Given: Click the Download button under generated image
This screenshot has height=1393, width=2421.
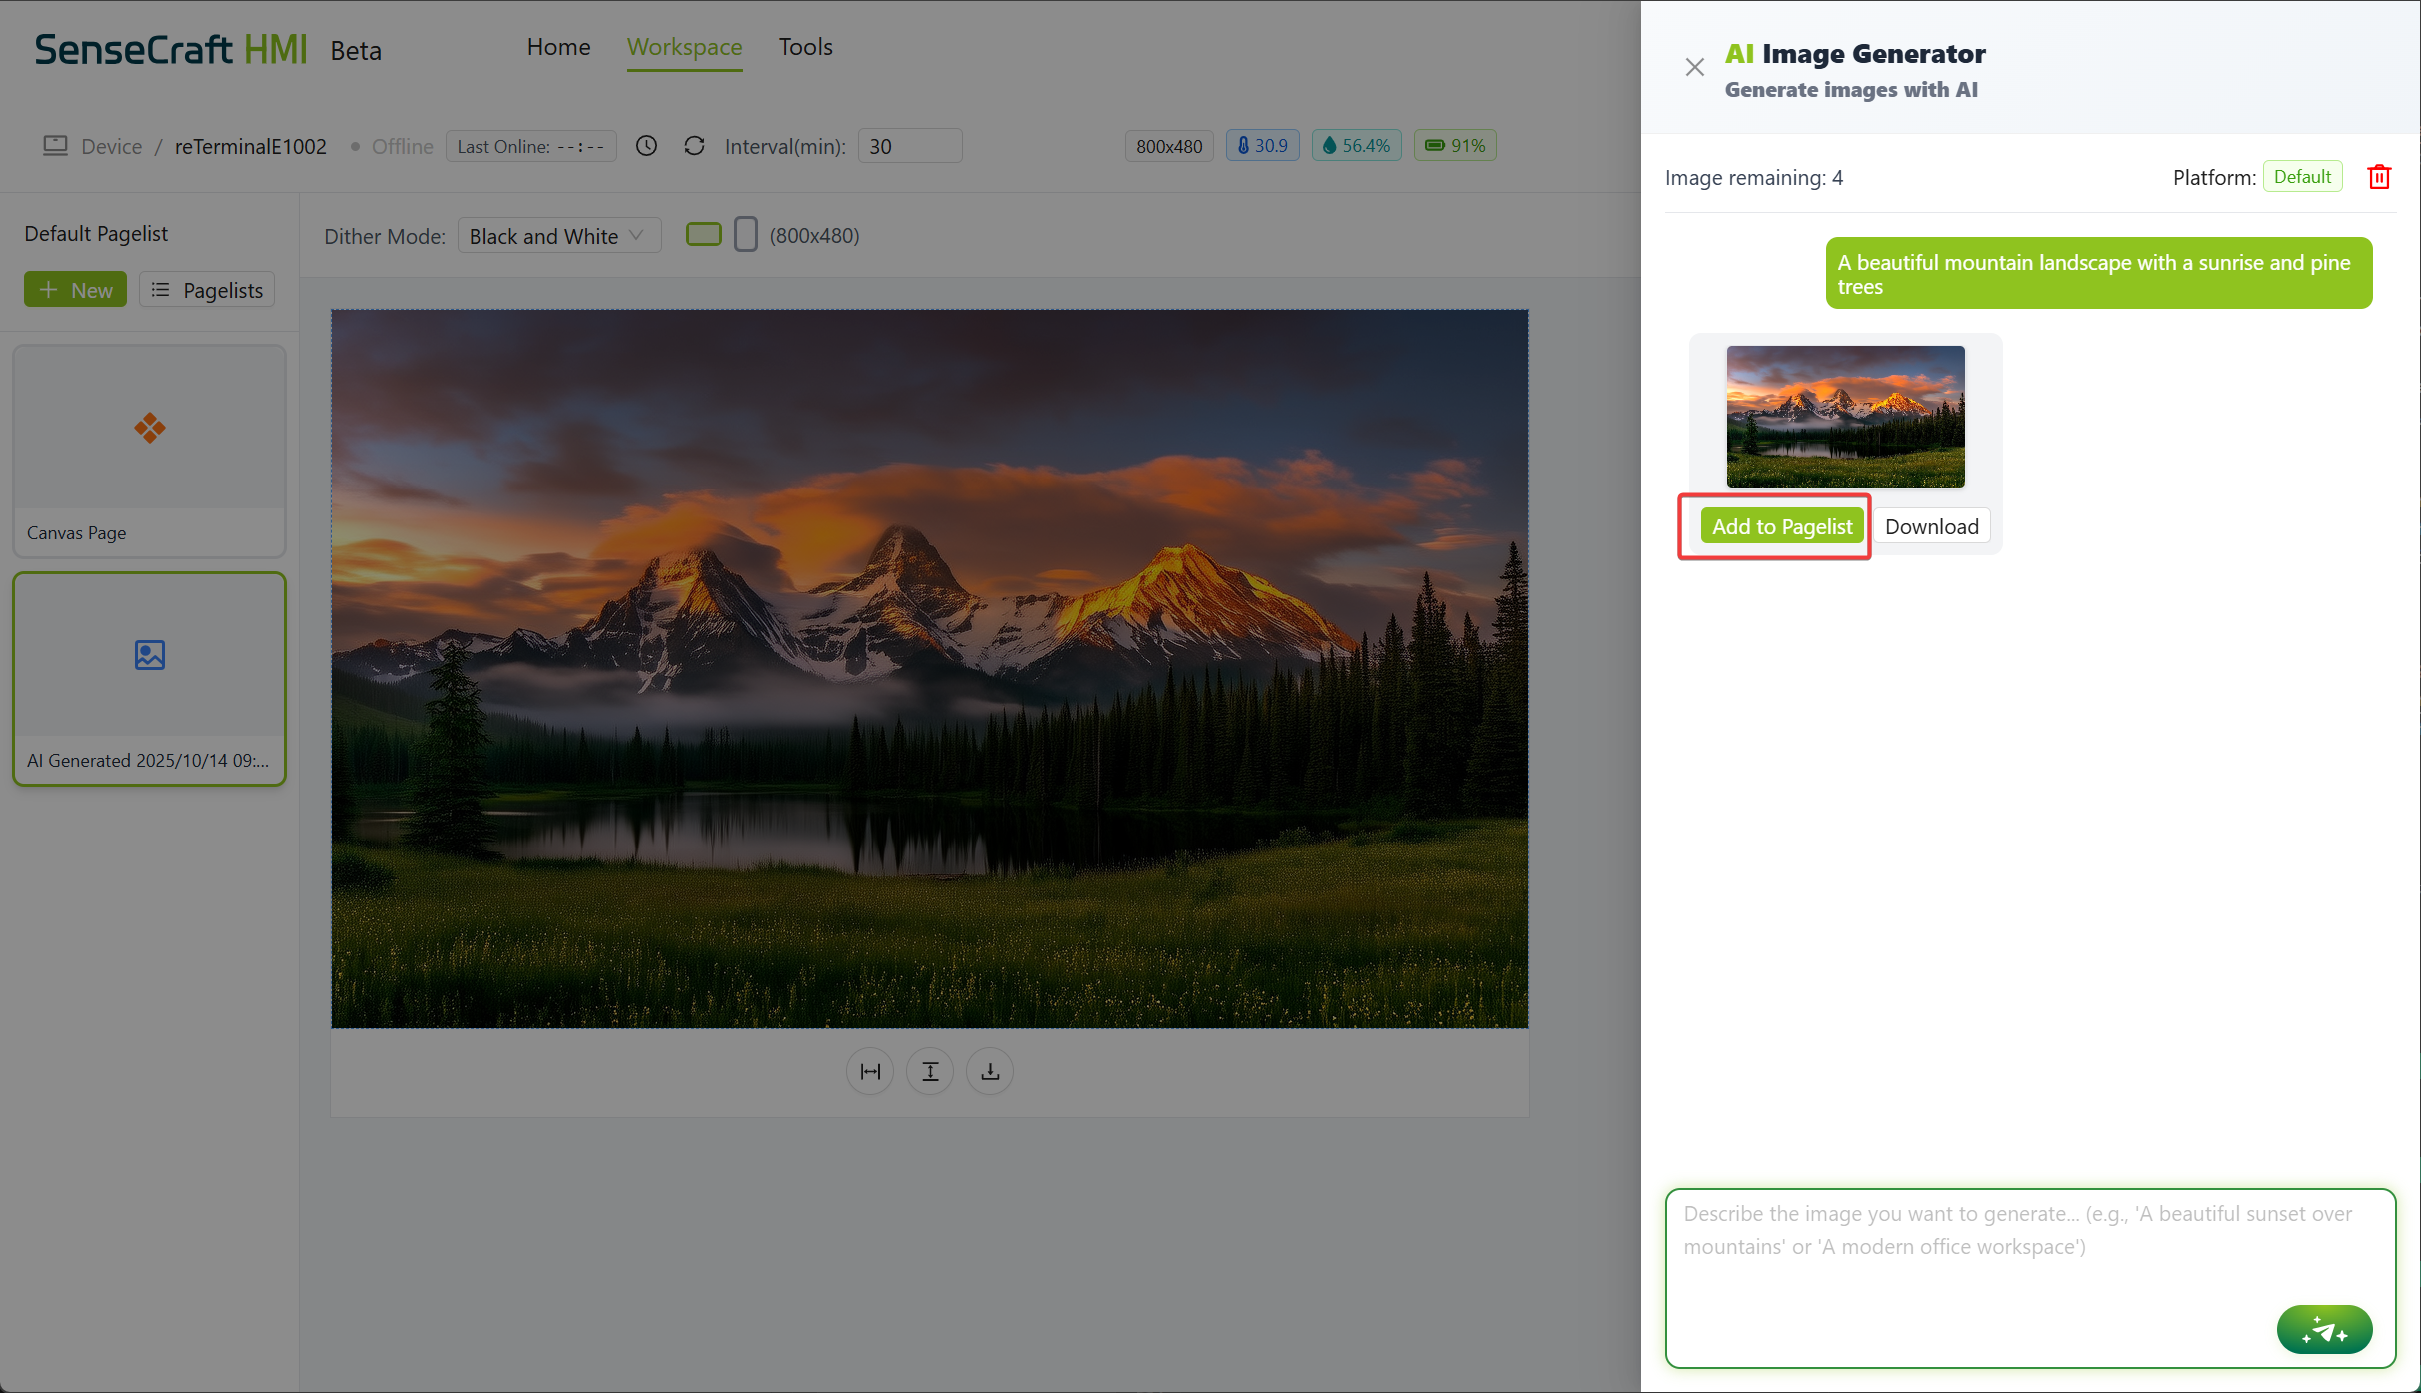Looking at the screenshot, I should coord(1930,526).
